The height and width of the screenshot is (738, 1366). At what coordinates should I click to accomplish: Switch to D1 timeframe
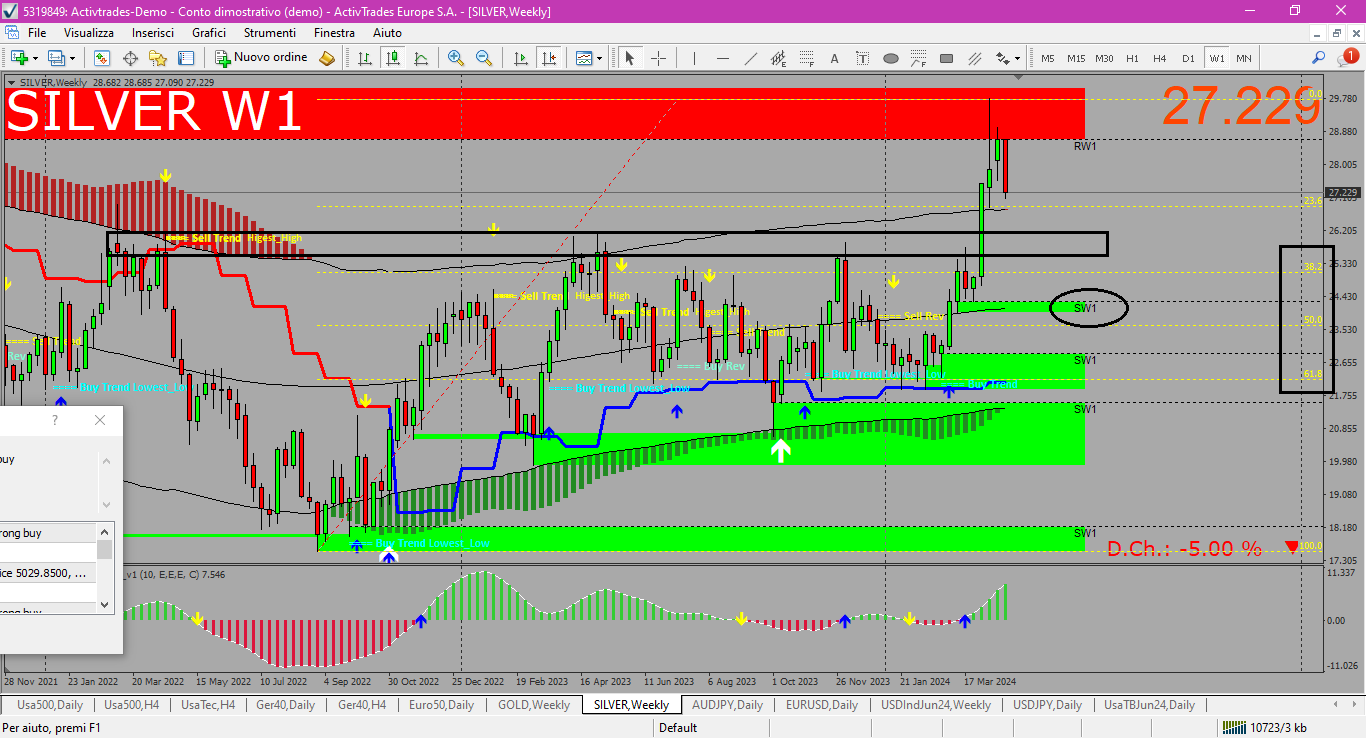click(x=1188, y=58)
